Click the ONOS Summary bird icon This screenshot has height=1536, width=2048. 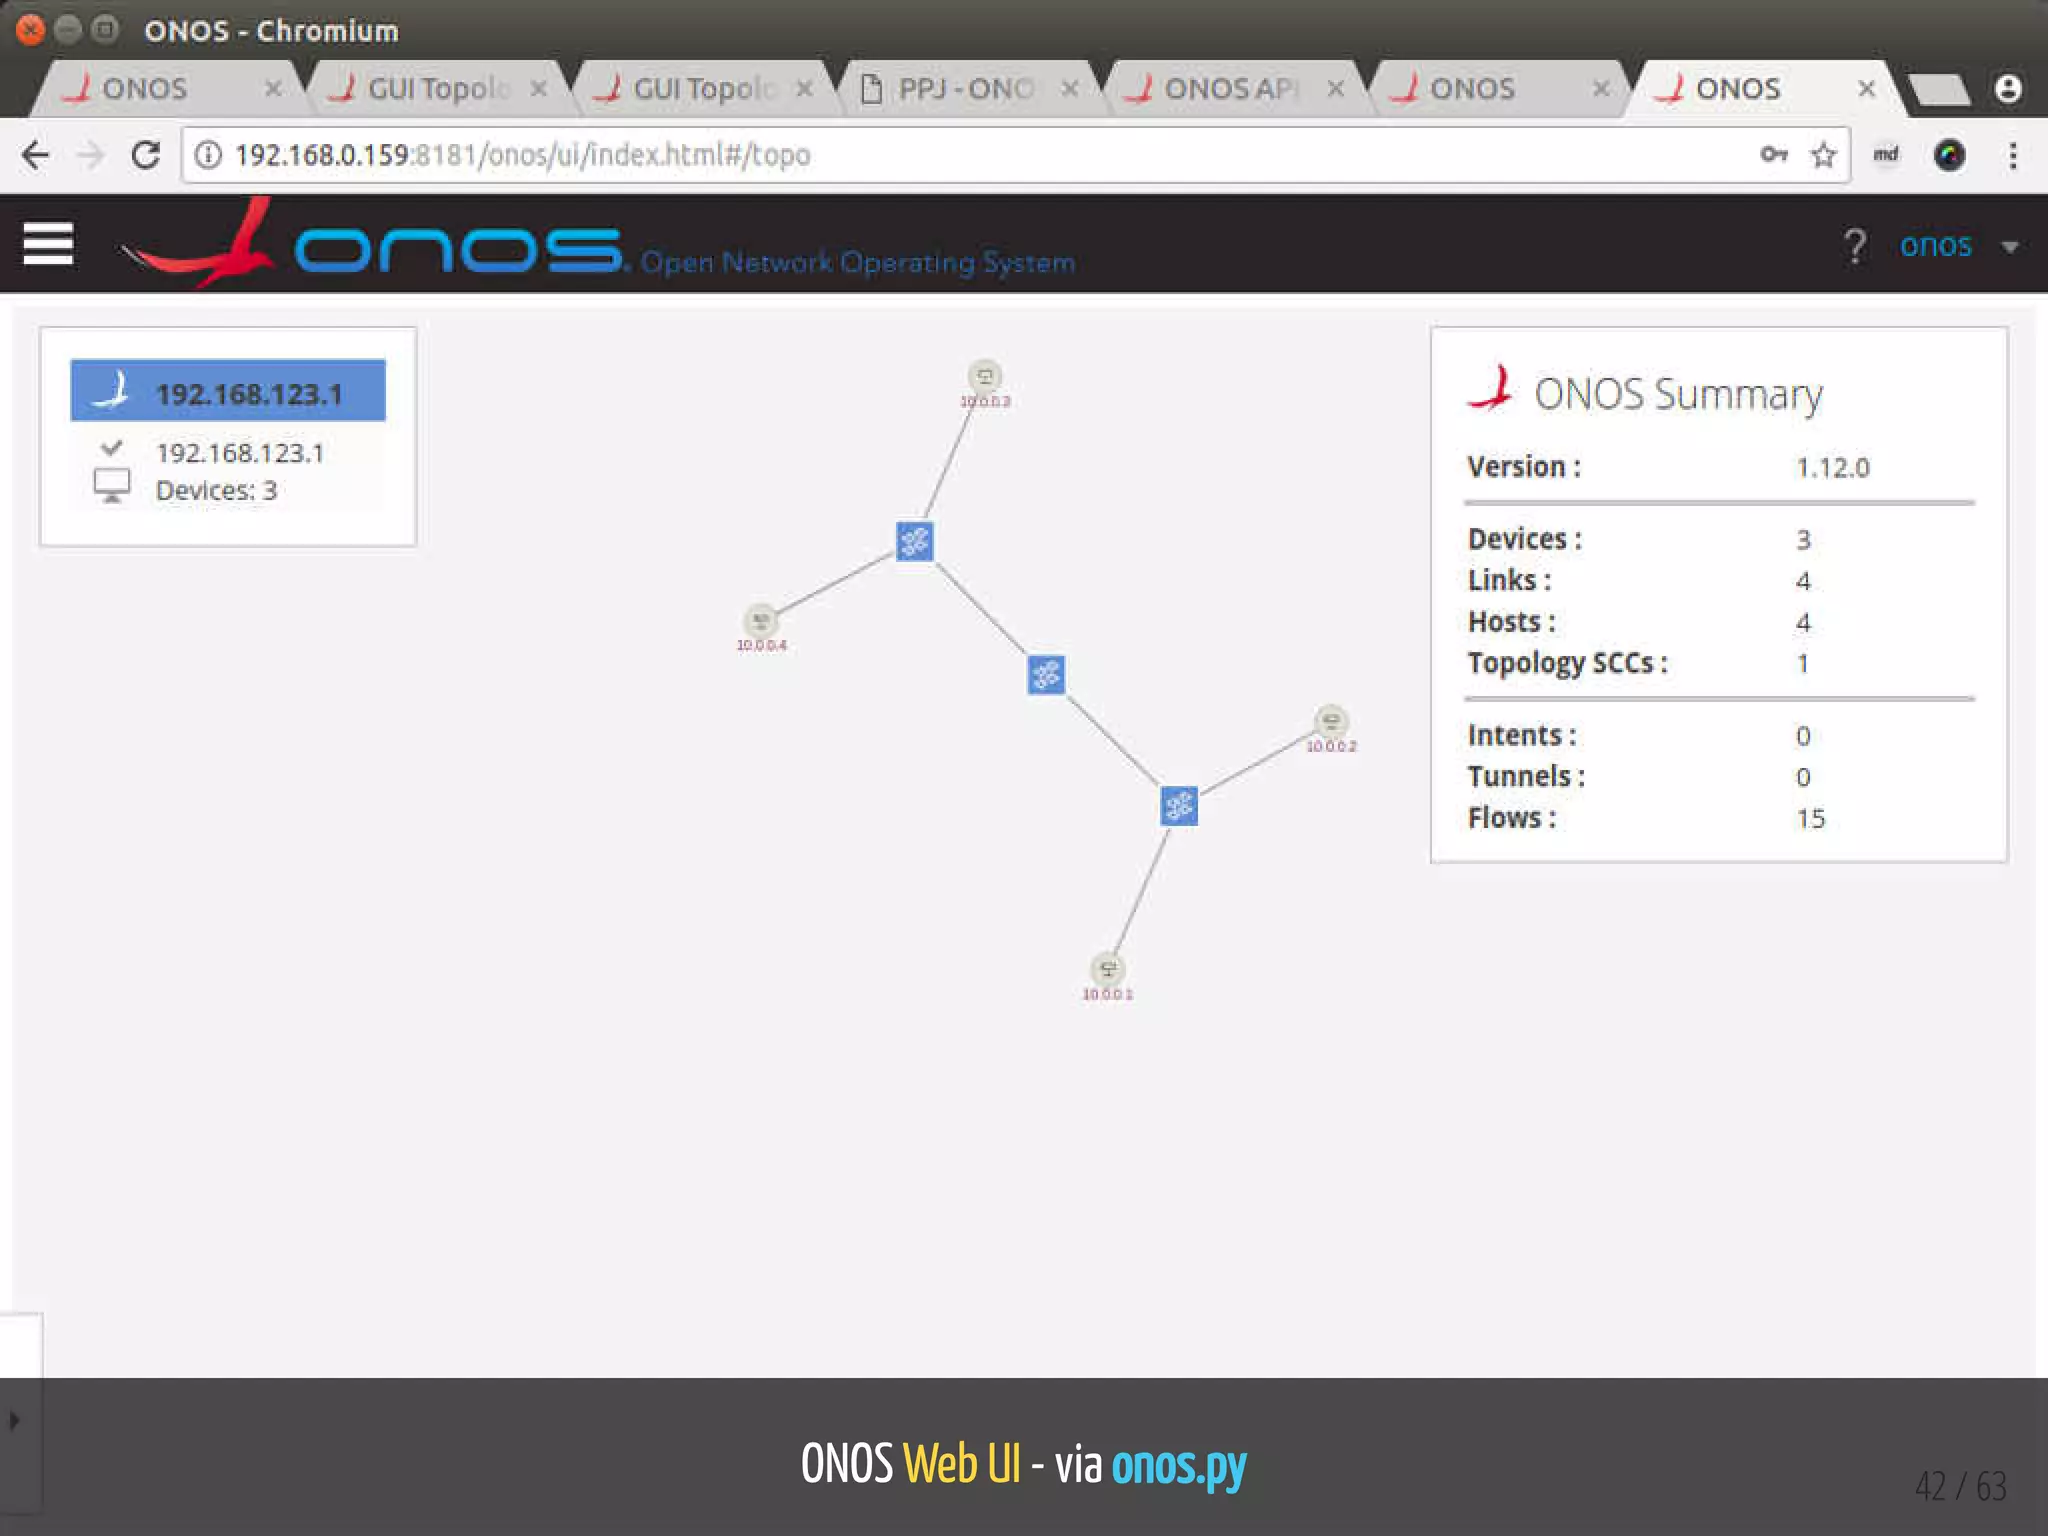pos(1491,388)
